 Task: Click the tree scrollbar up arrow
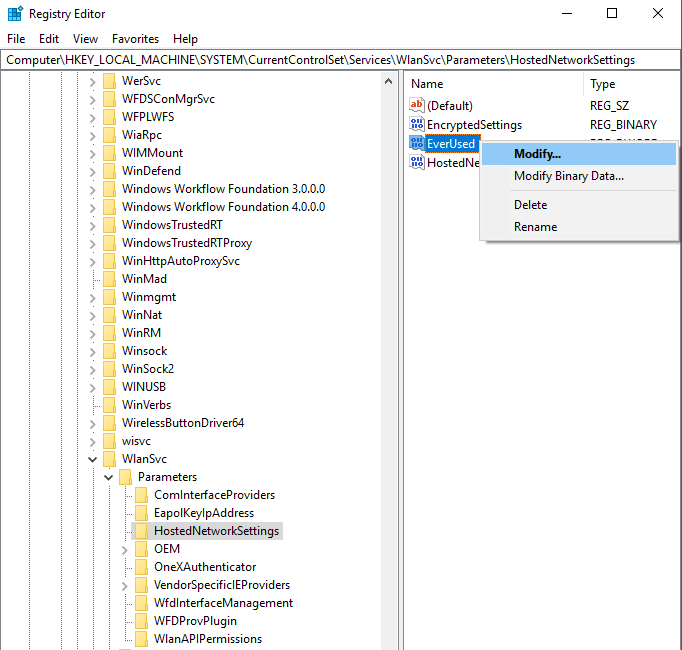coord(388,81)
